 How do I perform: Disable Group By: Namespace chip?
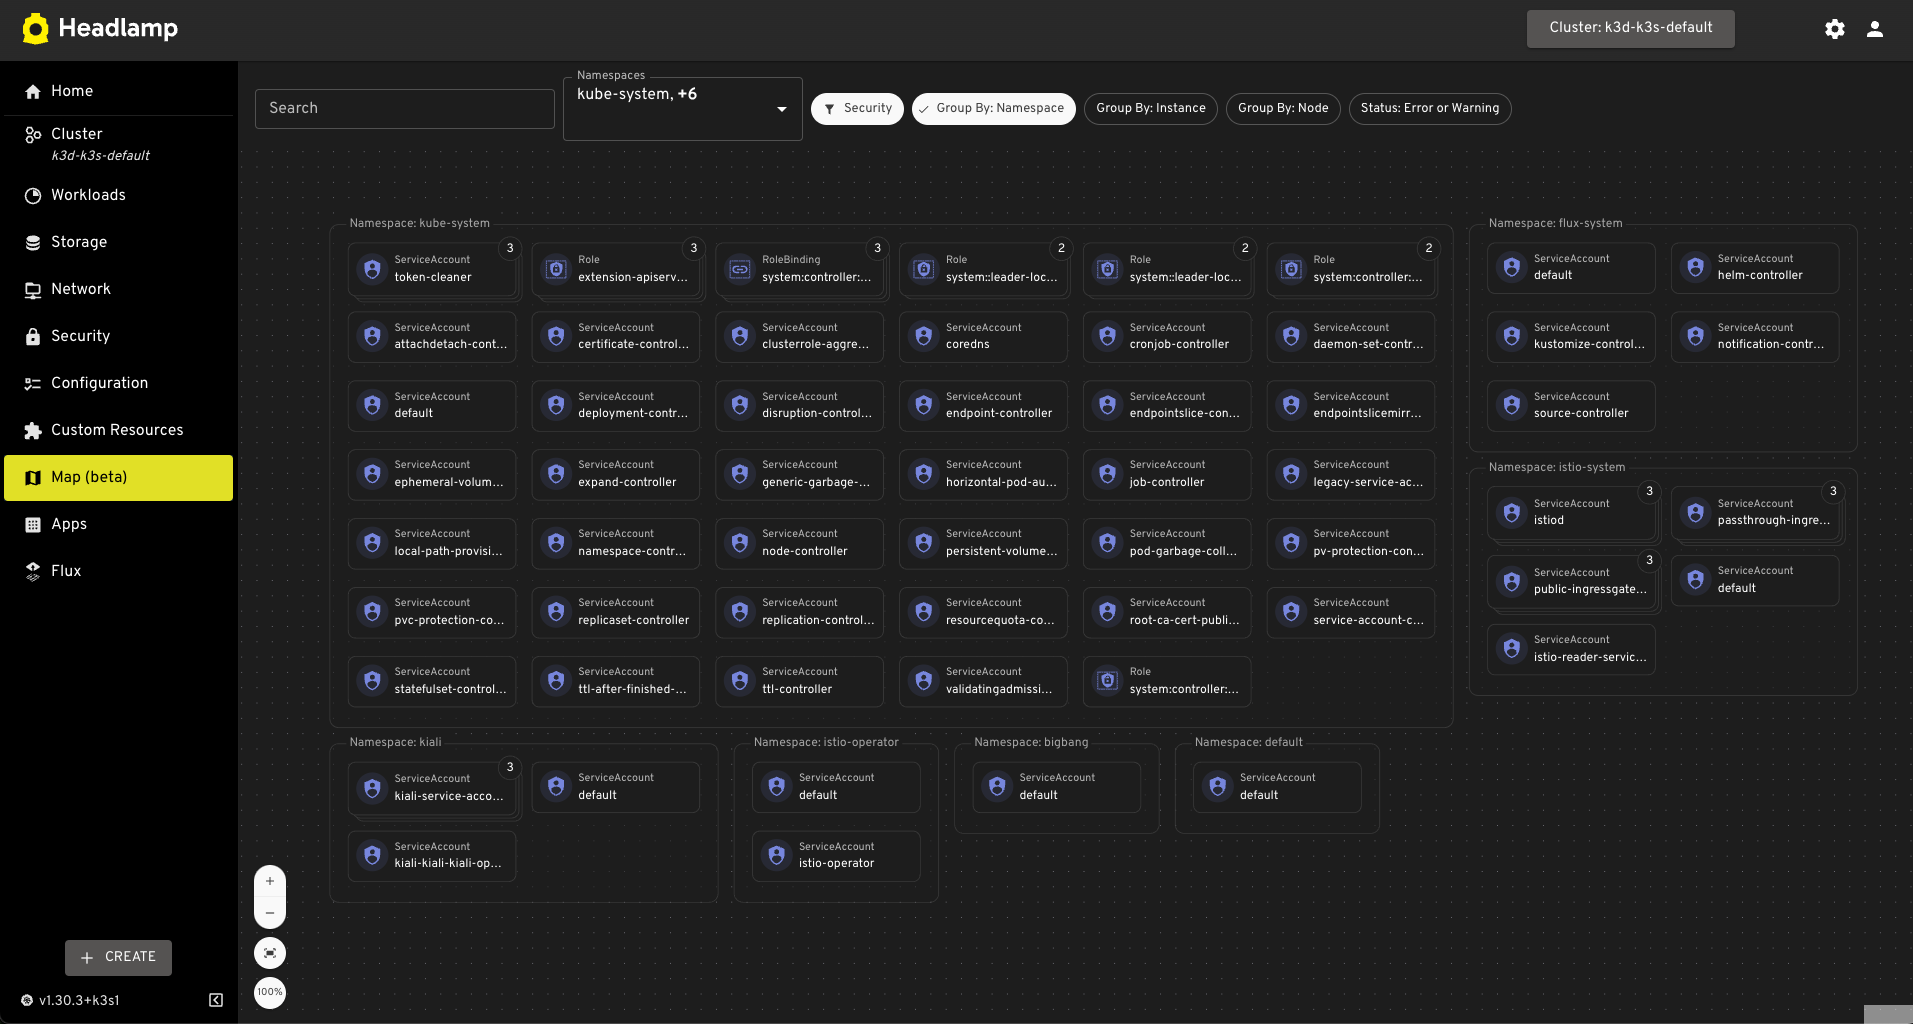[993, 108]
